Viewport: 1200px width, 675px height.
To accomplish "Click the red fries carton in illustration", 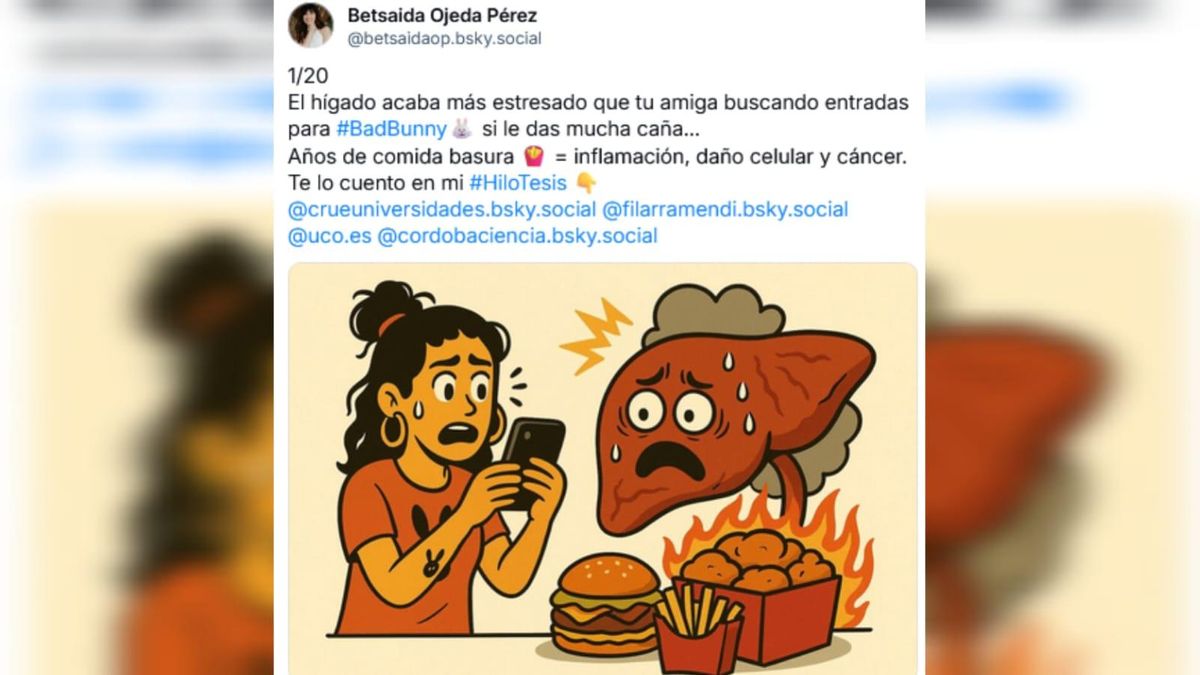I will point(698,633).
